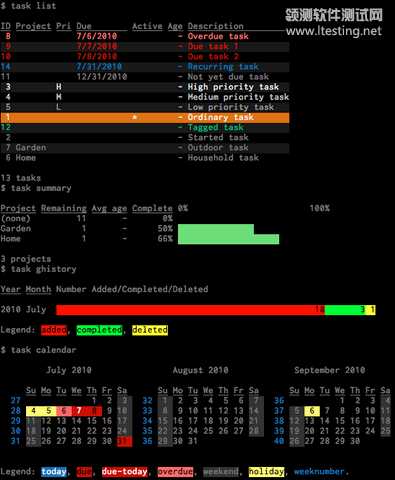Select September 6 holiday in calendar

click(x=312, y=411)
